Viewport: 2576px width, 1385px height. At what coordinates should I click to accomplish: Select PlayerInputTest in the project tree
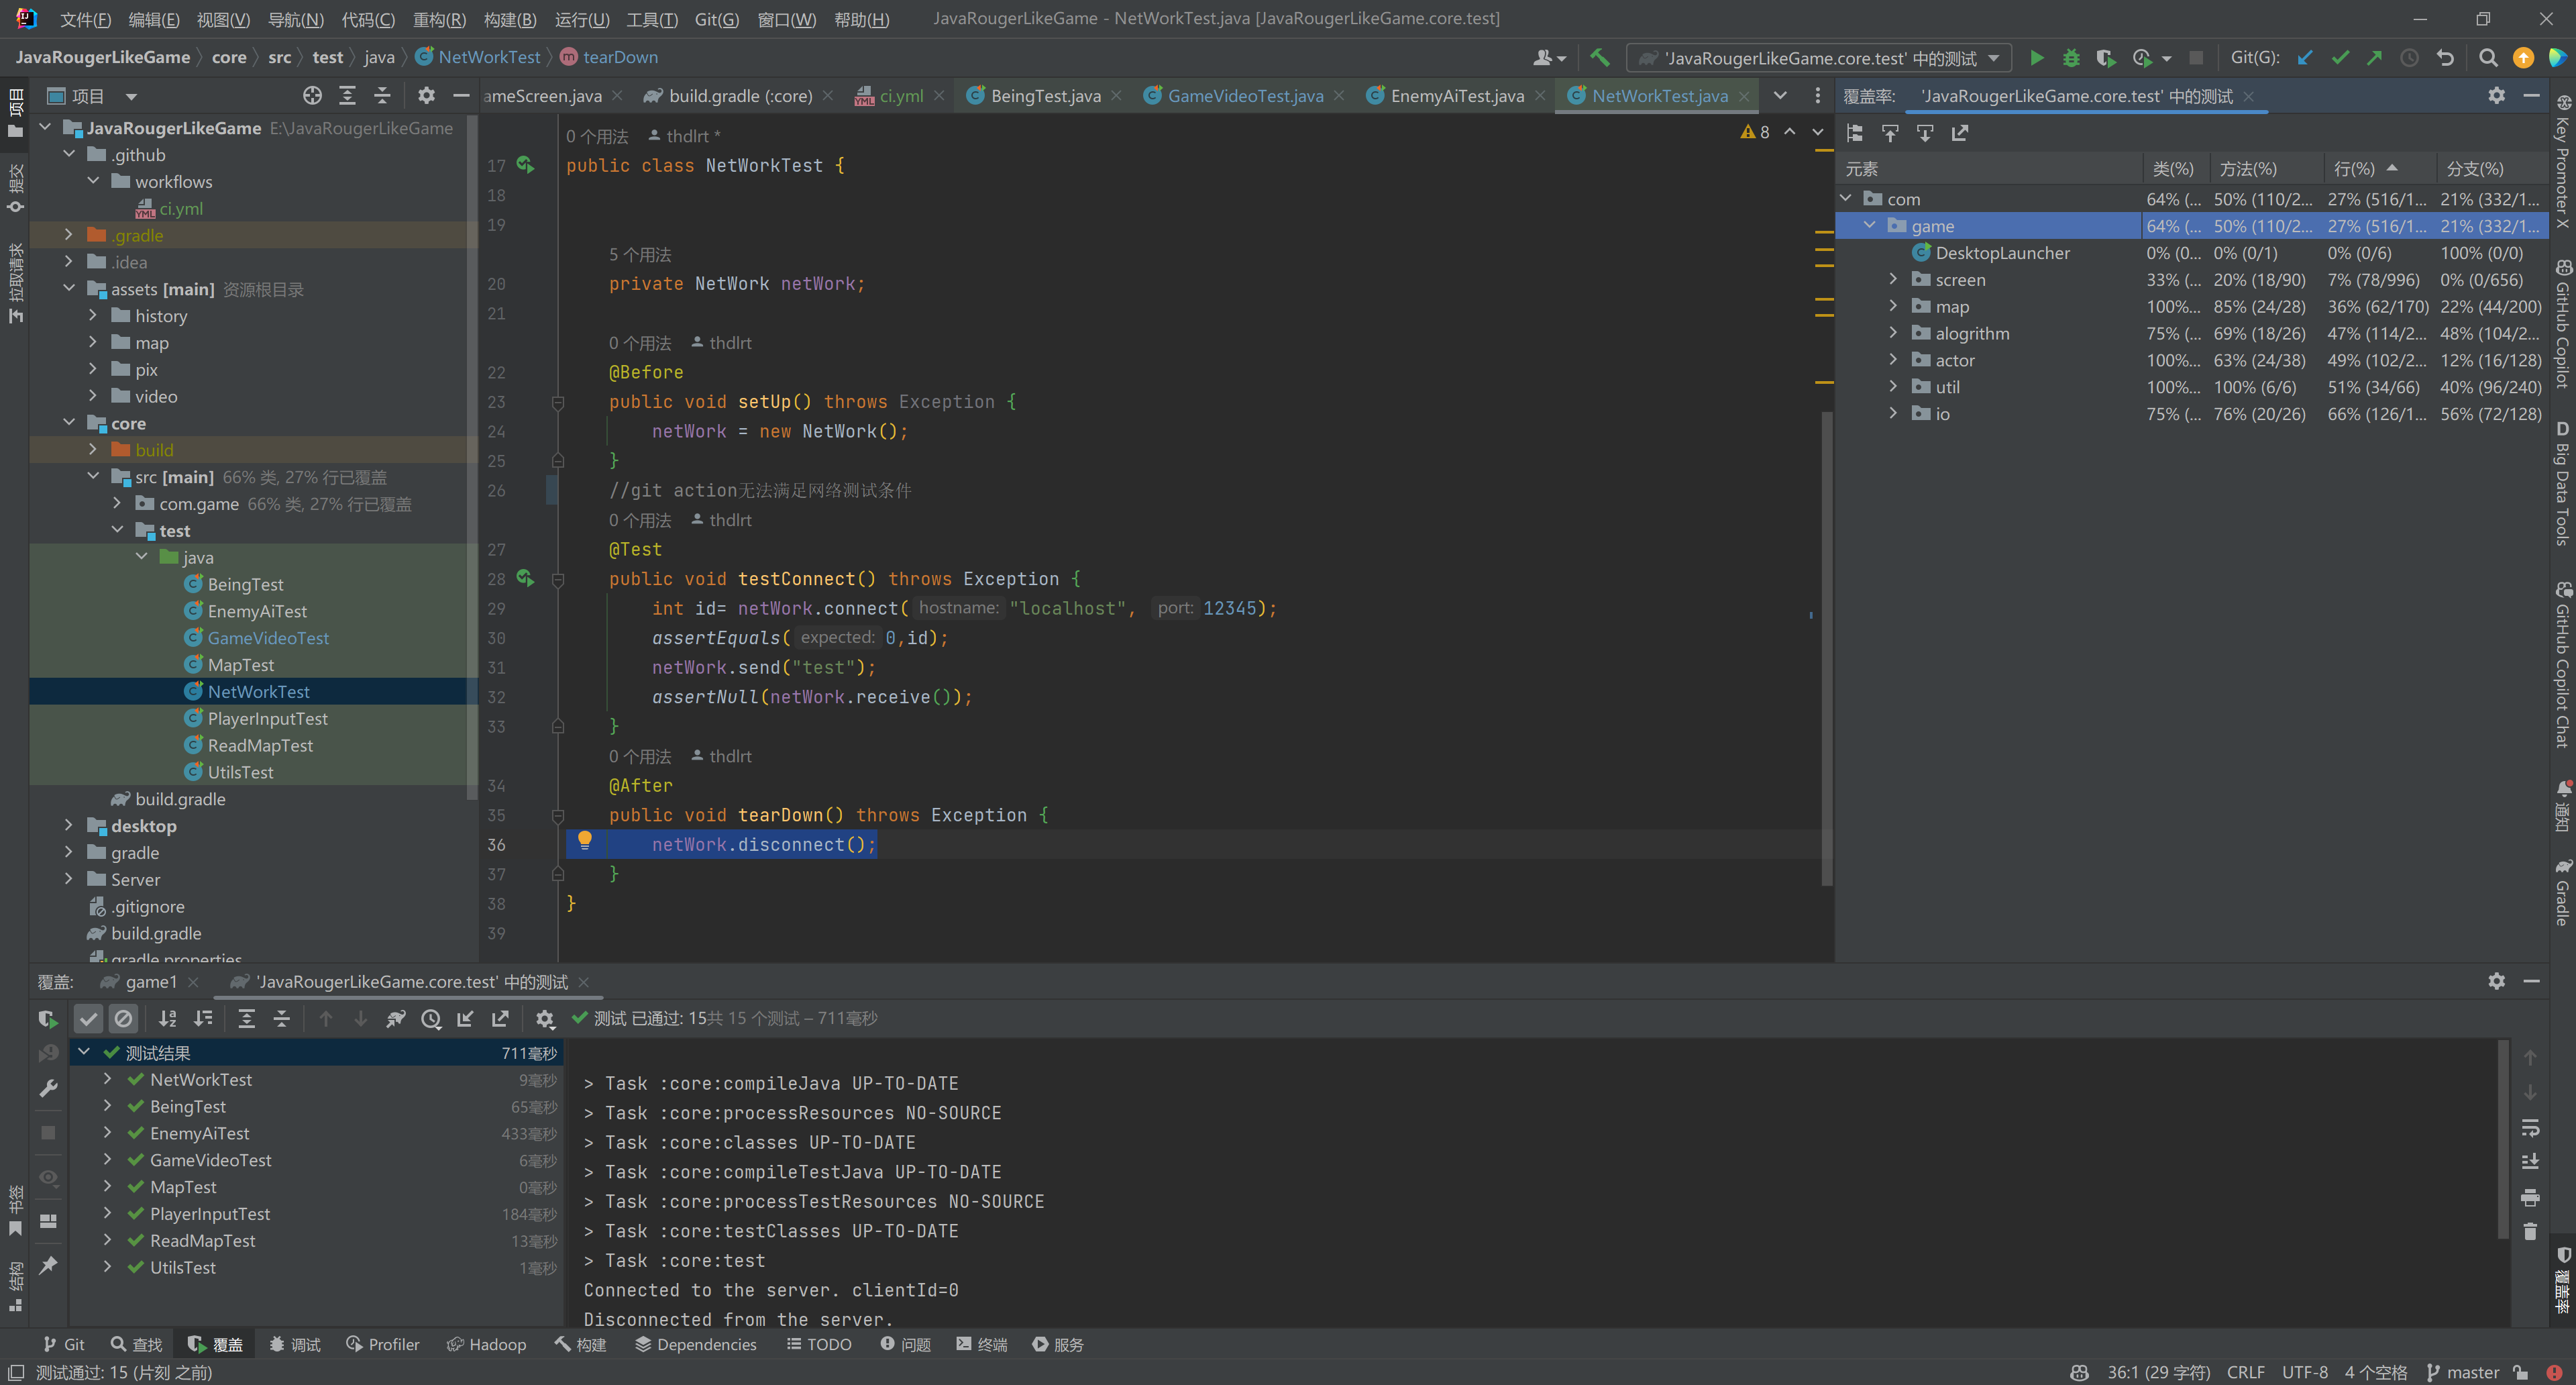[x=267, y=719]
